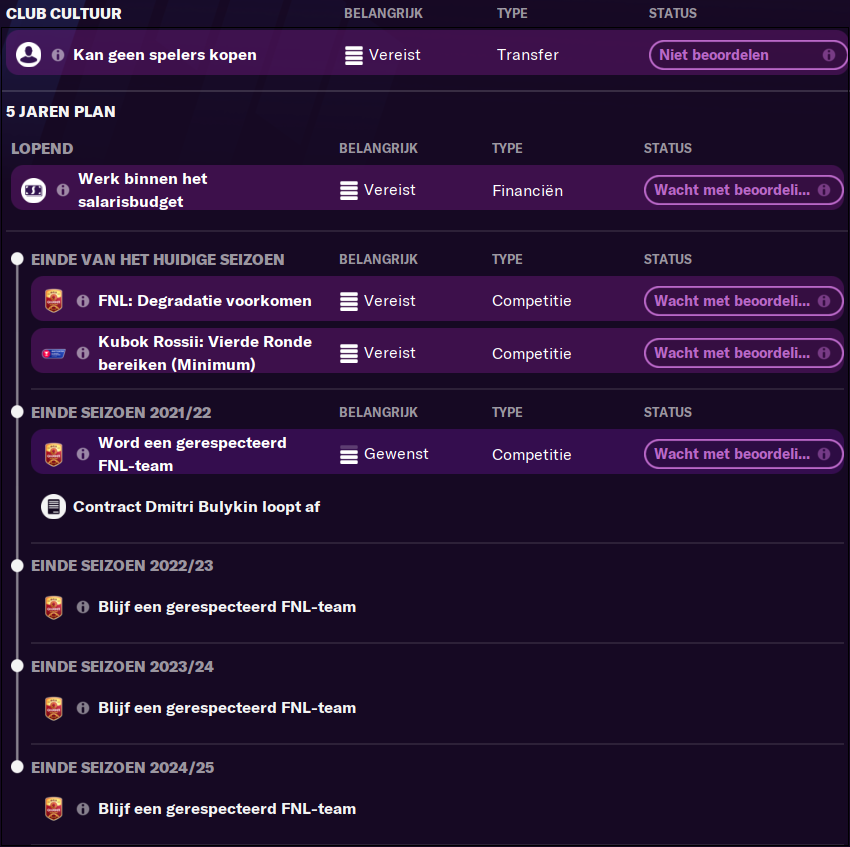850x847 pixels.
Task: Open Contract Dmitri Bulykin loopt af entry
Action: 196,507
